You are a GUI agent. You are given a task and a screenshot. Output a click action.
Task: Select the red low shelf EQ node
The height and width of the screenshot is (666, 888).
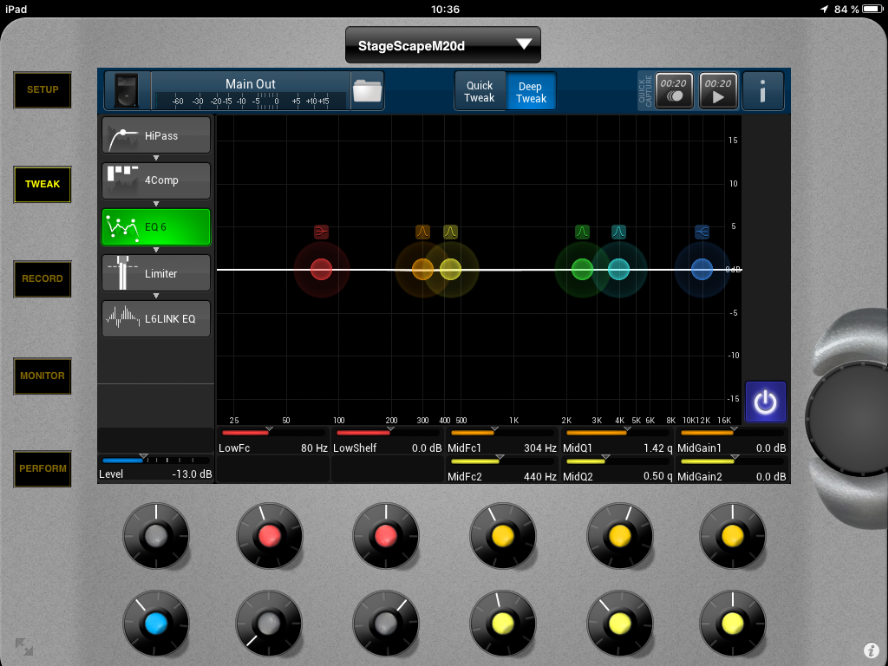[x=321, y=269]
